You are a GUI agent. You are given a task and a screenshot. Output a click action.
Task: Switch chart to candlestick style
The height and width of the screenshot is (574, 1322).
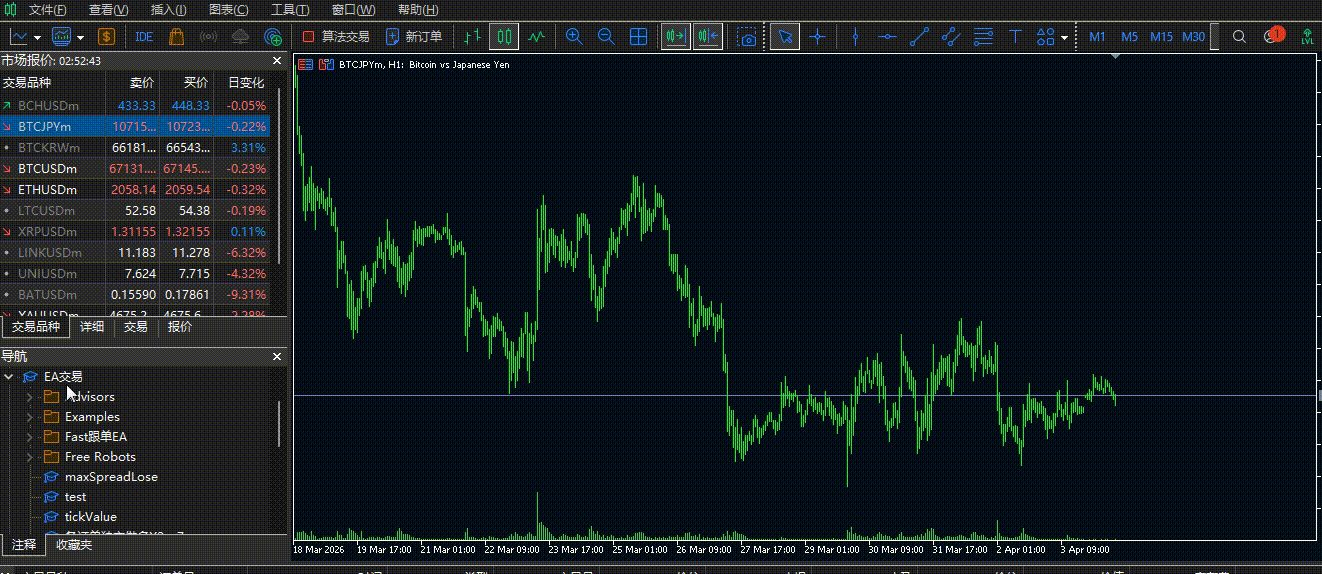pos(505,37)
